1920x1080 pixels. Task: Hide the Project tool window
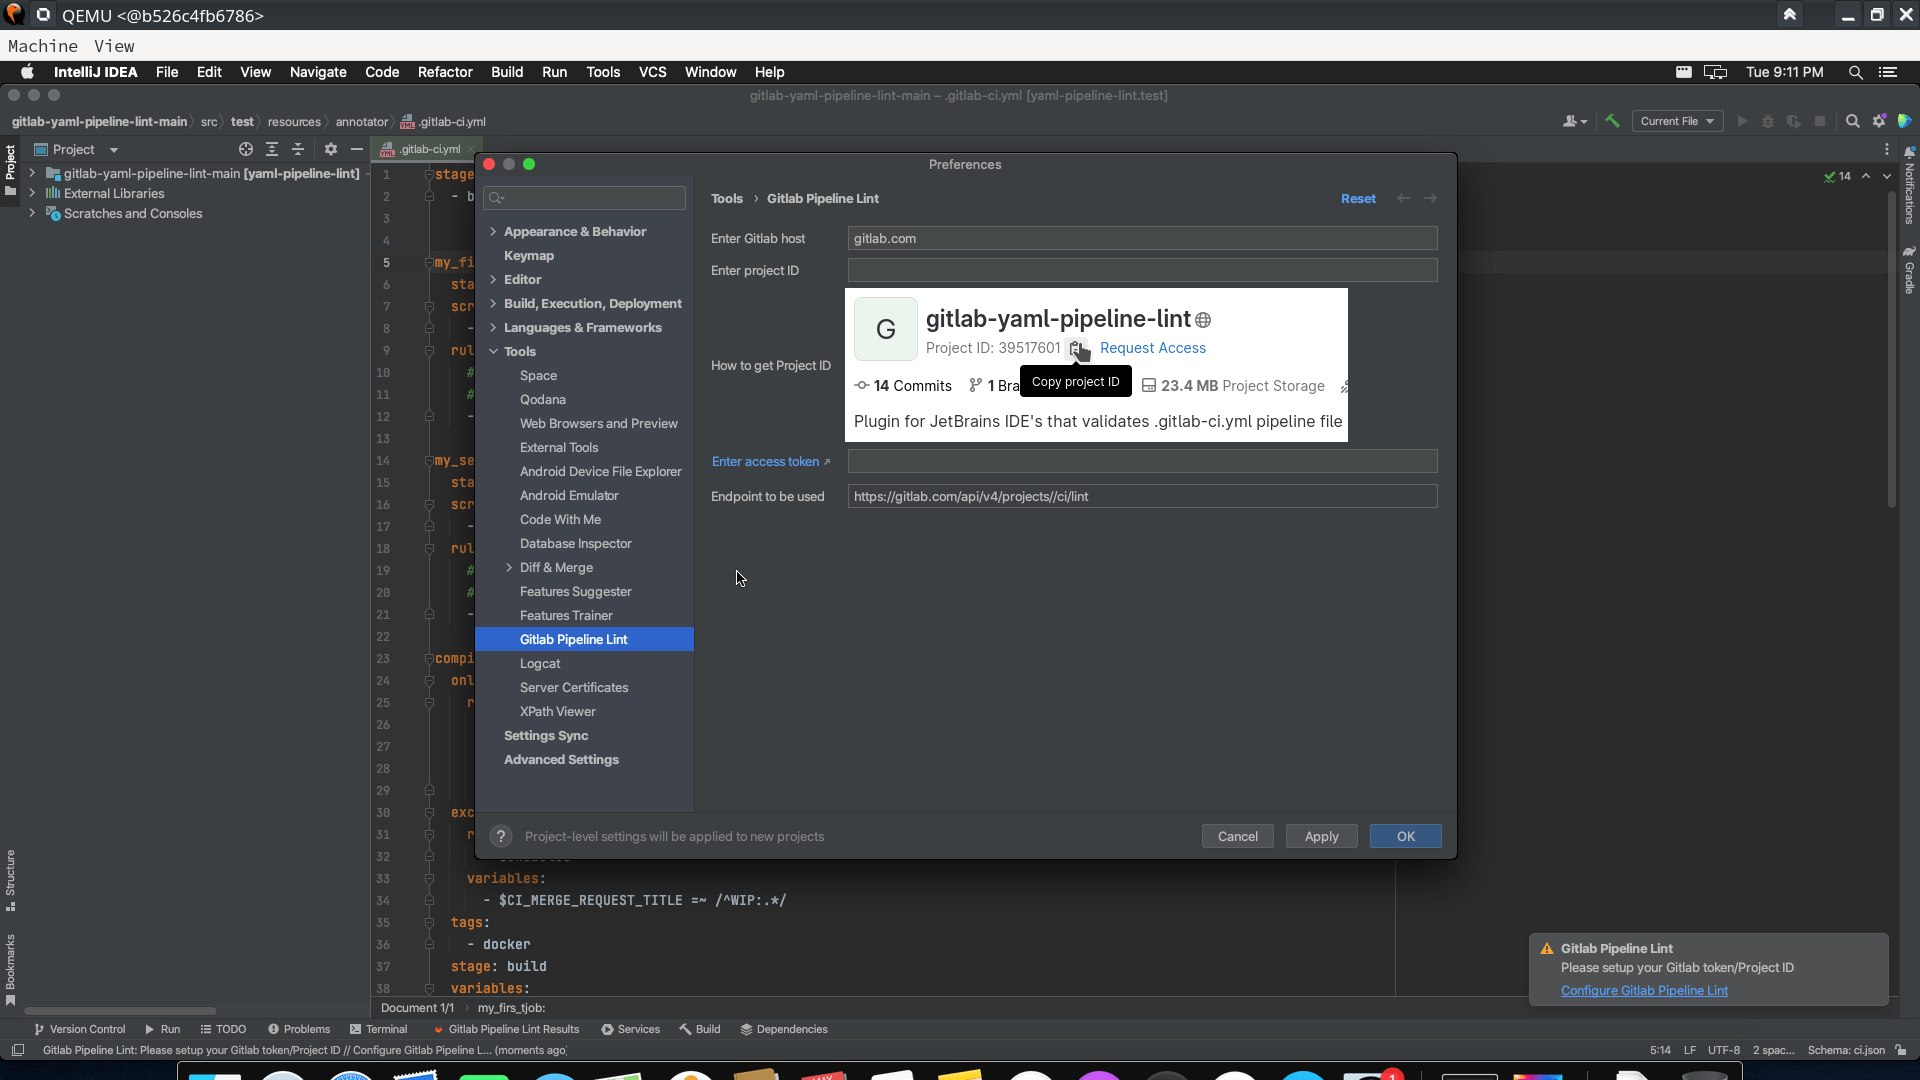[x=357, y=149]
